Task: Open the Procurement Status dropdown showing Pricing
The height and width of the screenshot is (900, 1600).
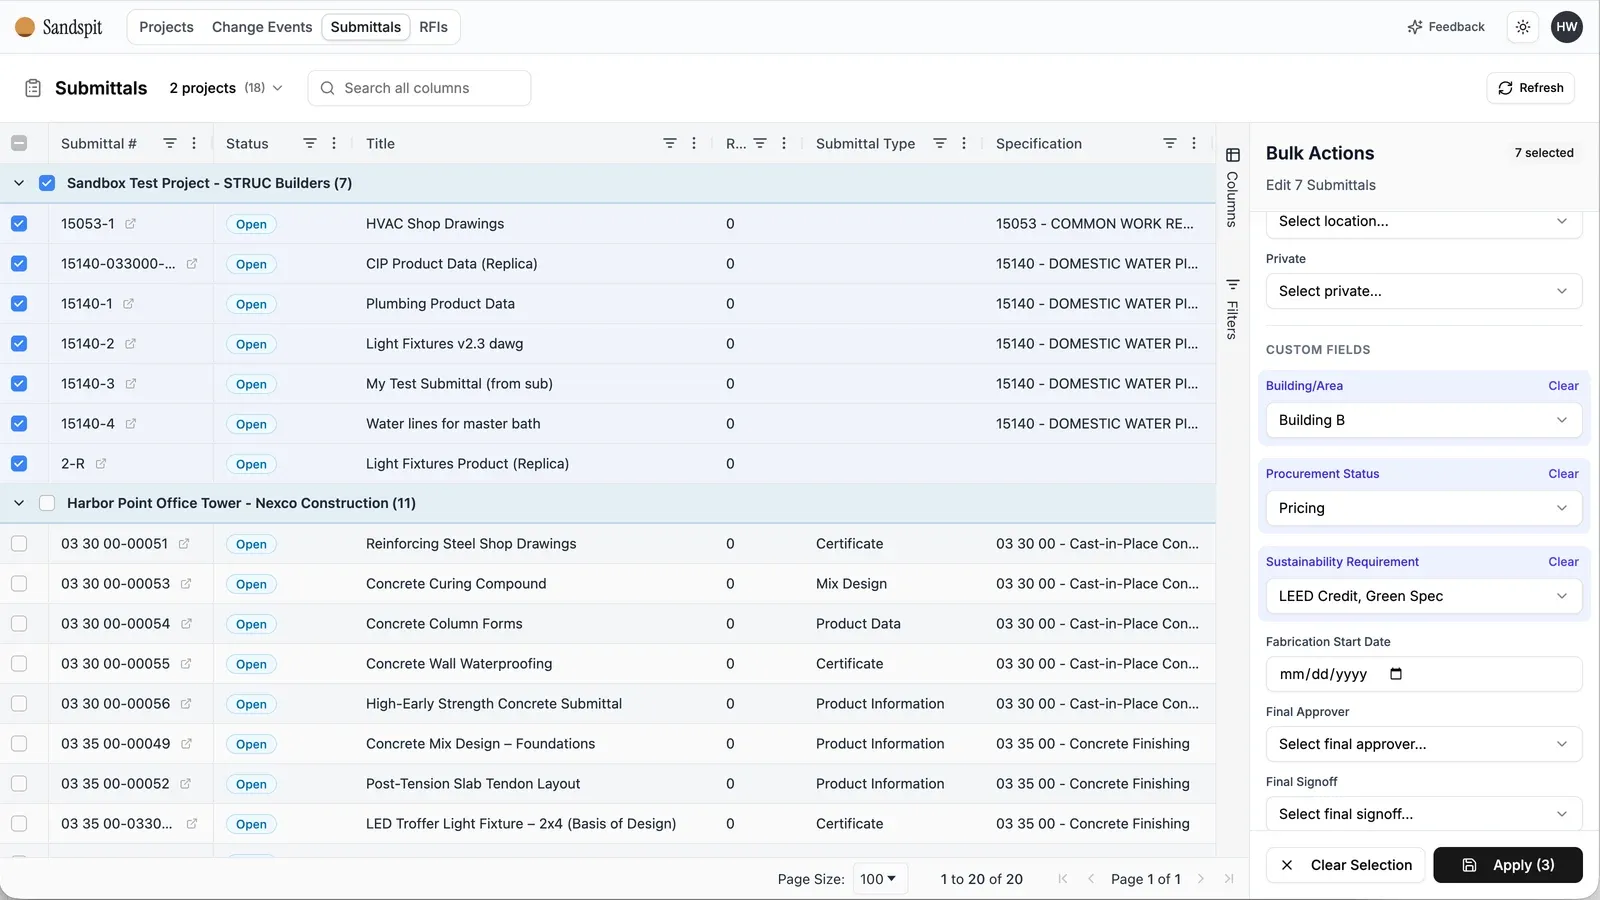Action: point(1424,508)
